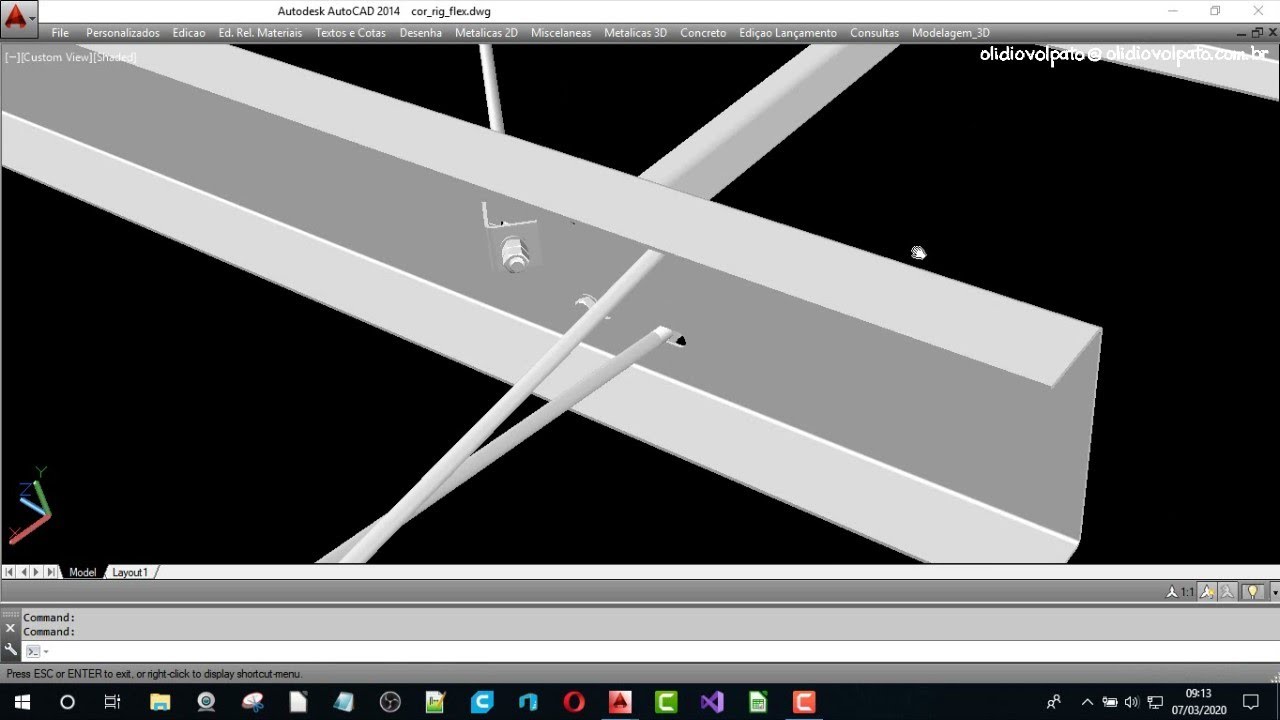Open the webcam app taskbar icon
The width and height of the screenshot is (1280, 720).
coord(206,702)
